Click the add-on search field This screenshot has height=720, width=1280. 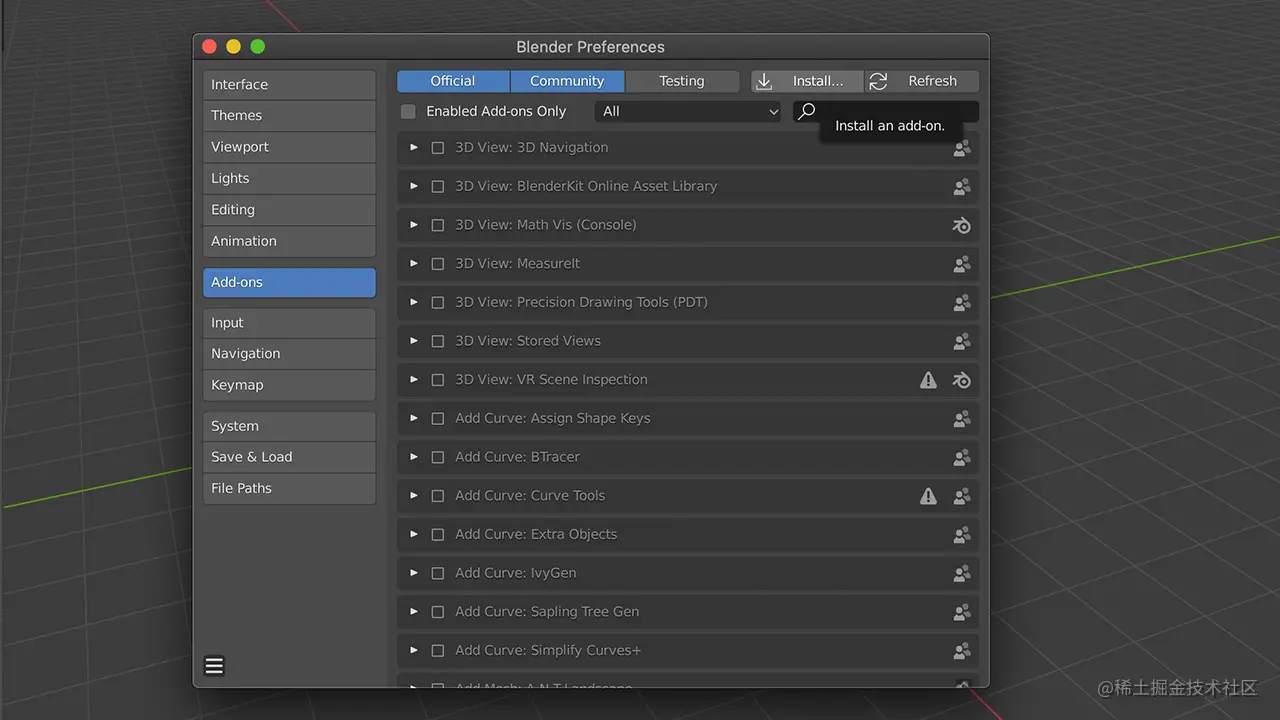point(886,112)
